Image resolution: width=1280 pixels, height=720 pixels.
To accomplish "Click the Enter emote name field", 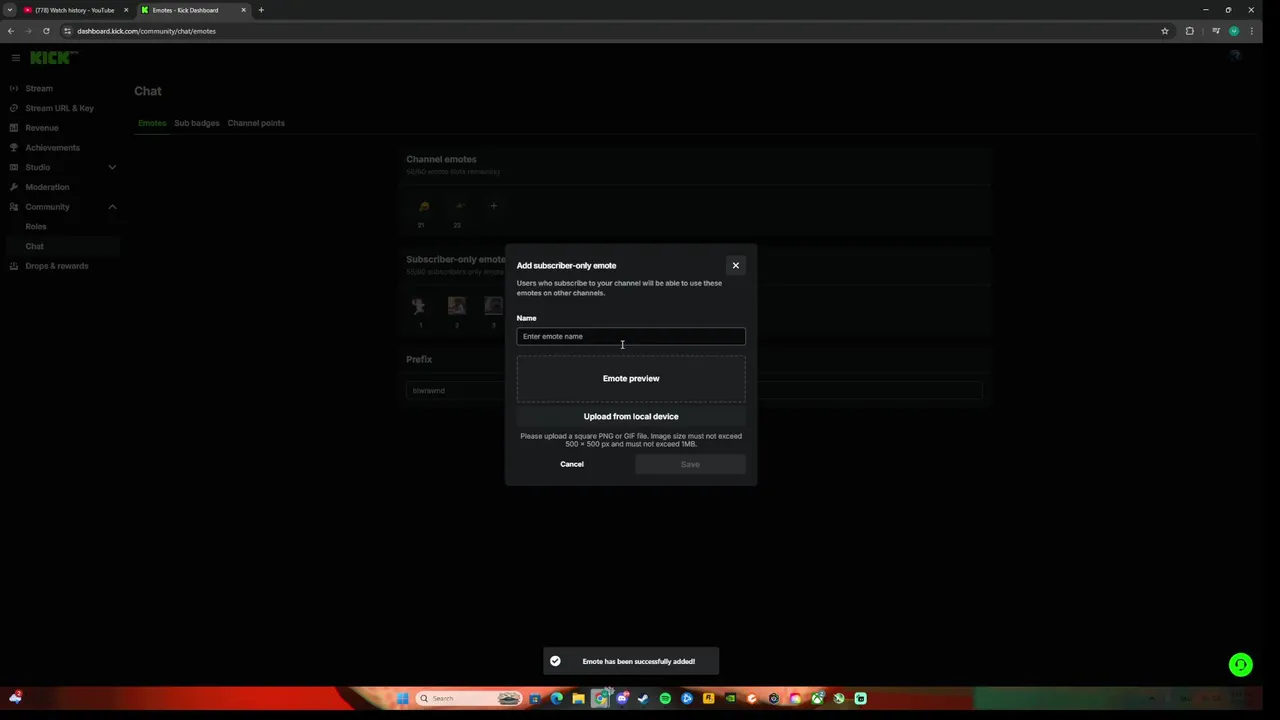I will point(631,336).
